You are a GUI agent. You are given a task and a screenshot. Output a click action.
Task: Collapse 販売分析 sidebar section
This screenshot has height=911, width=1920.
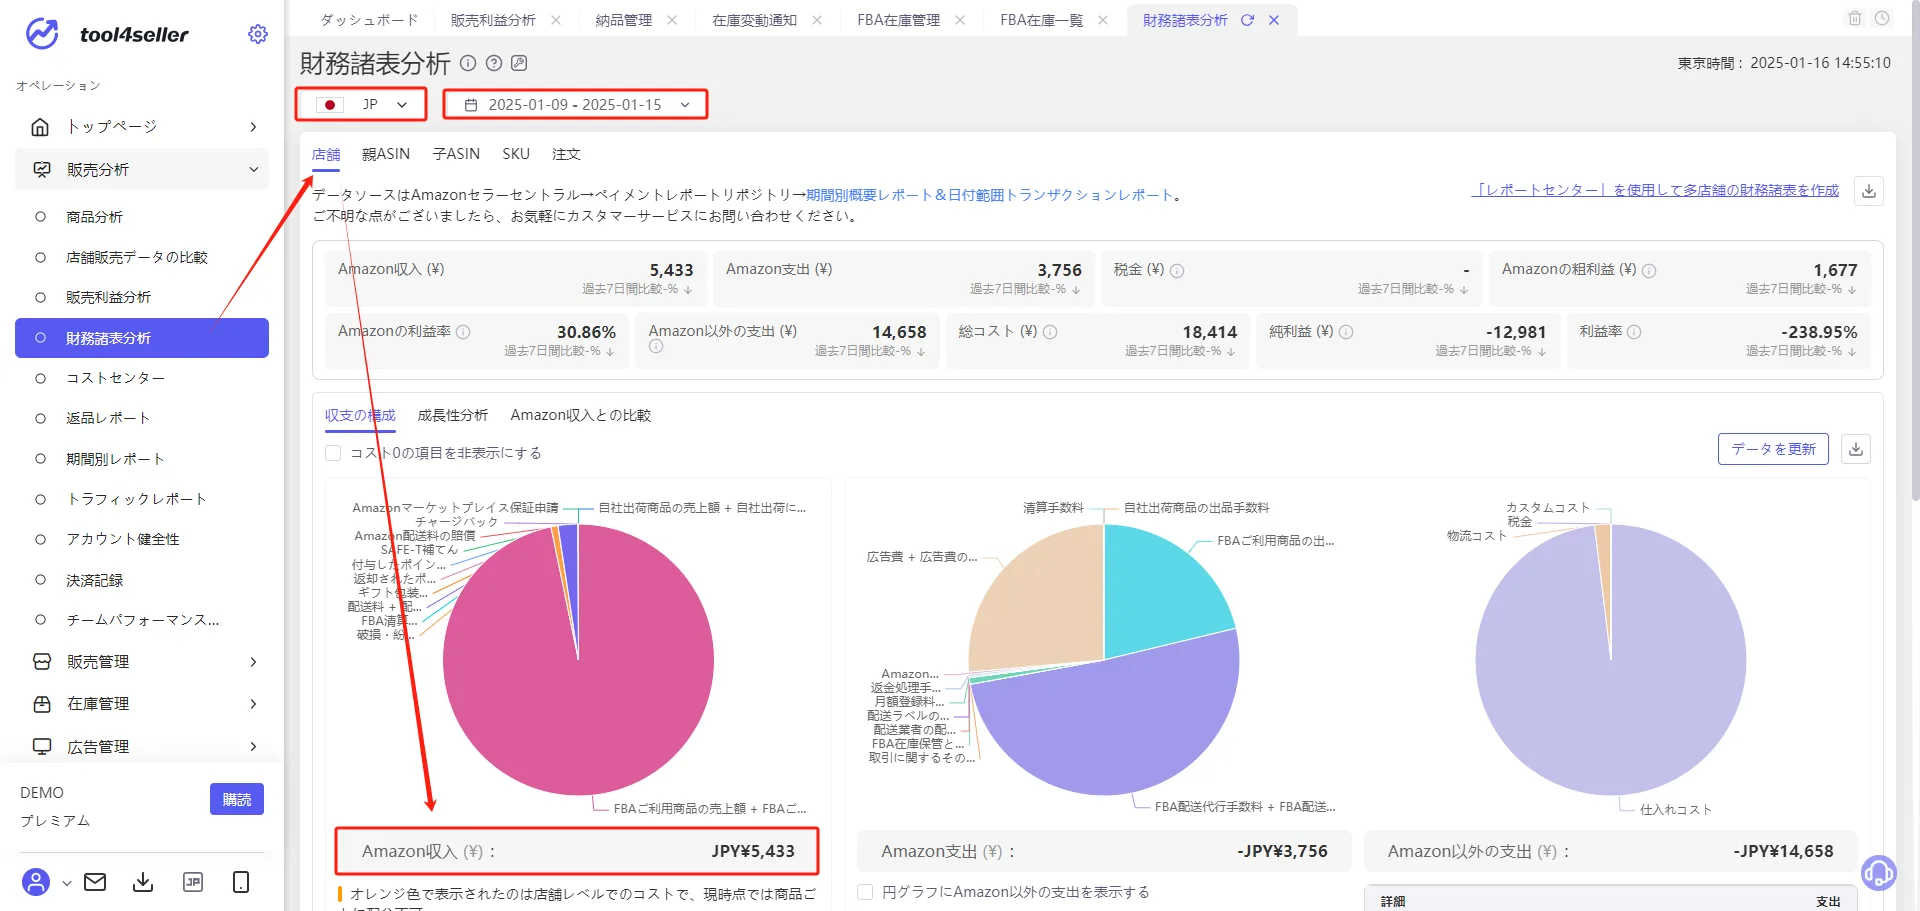142,170
